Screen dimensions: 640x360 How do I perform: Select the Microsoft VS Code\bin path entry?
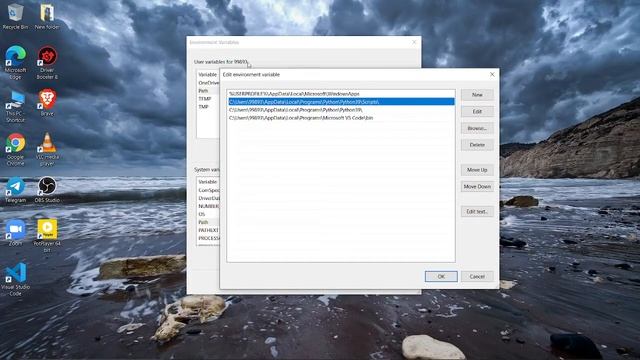click(341, 118)
